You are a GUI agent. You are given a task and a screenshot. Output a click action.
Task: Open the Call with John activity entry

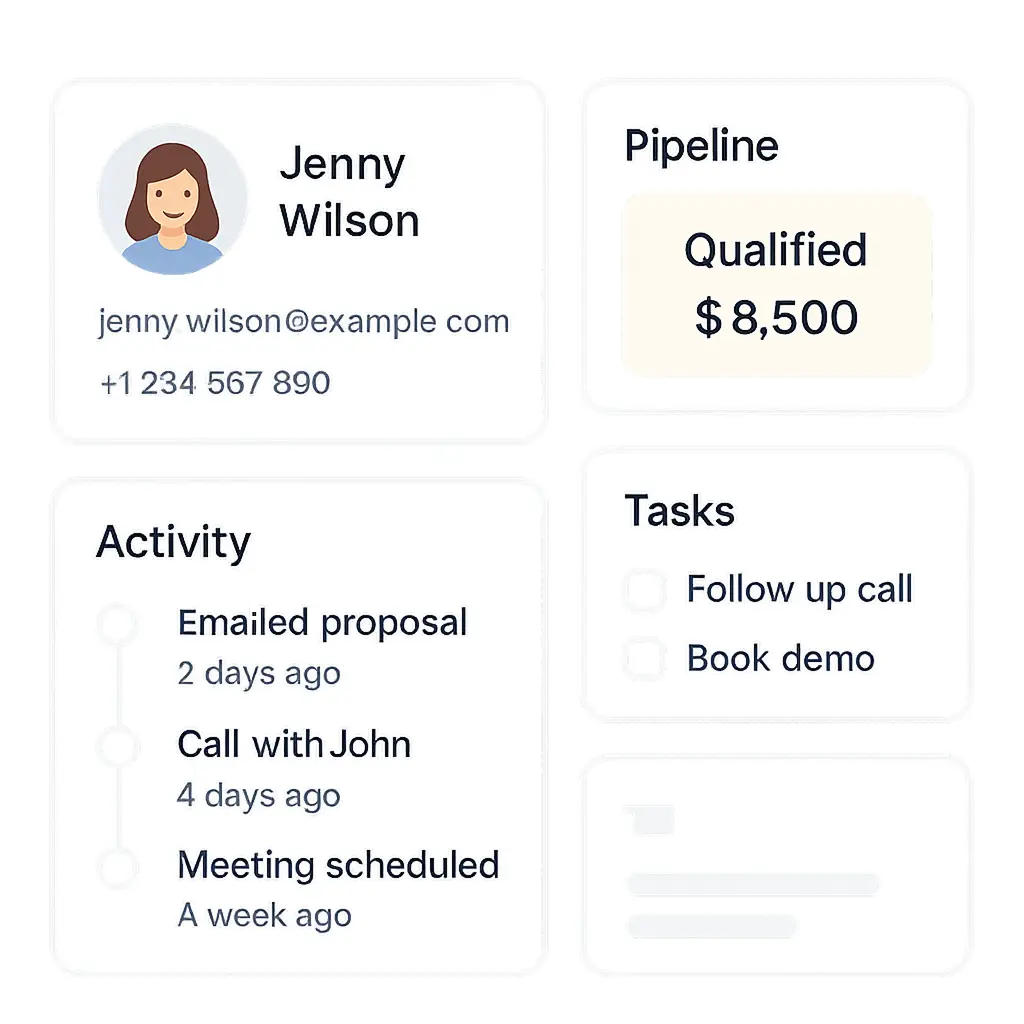(295, 769)
